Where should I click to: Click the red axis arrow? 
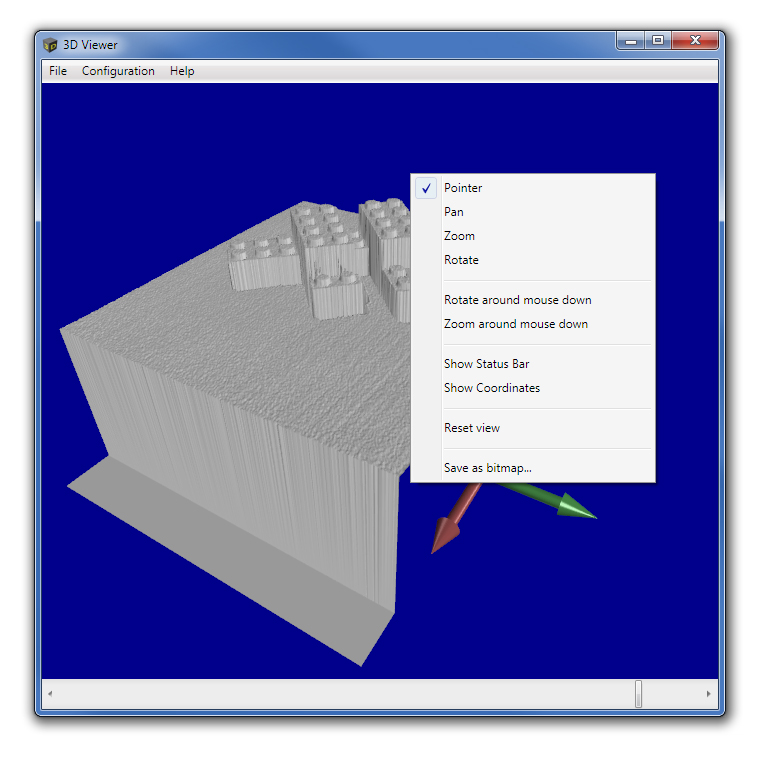(447, 528)
